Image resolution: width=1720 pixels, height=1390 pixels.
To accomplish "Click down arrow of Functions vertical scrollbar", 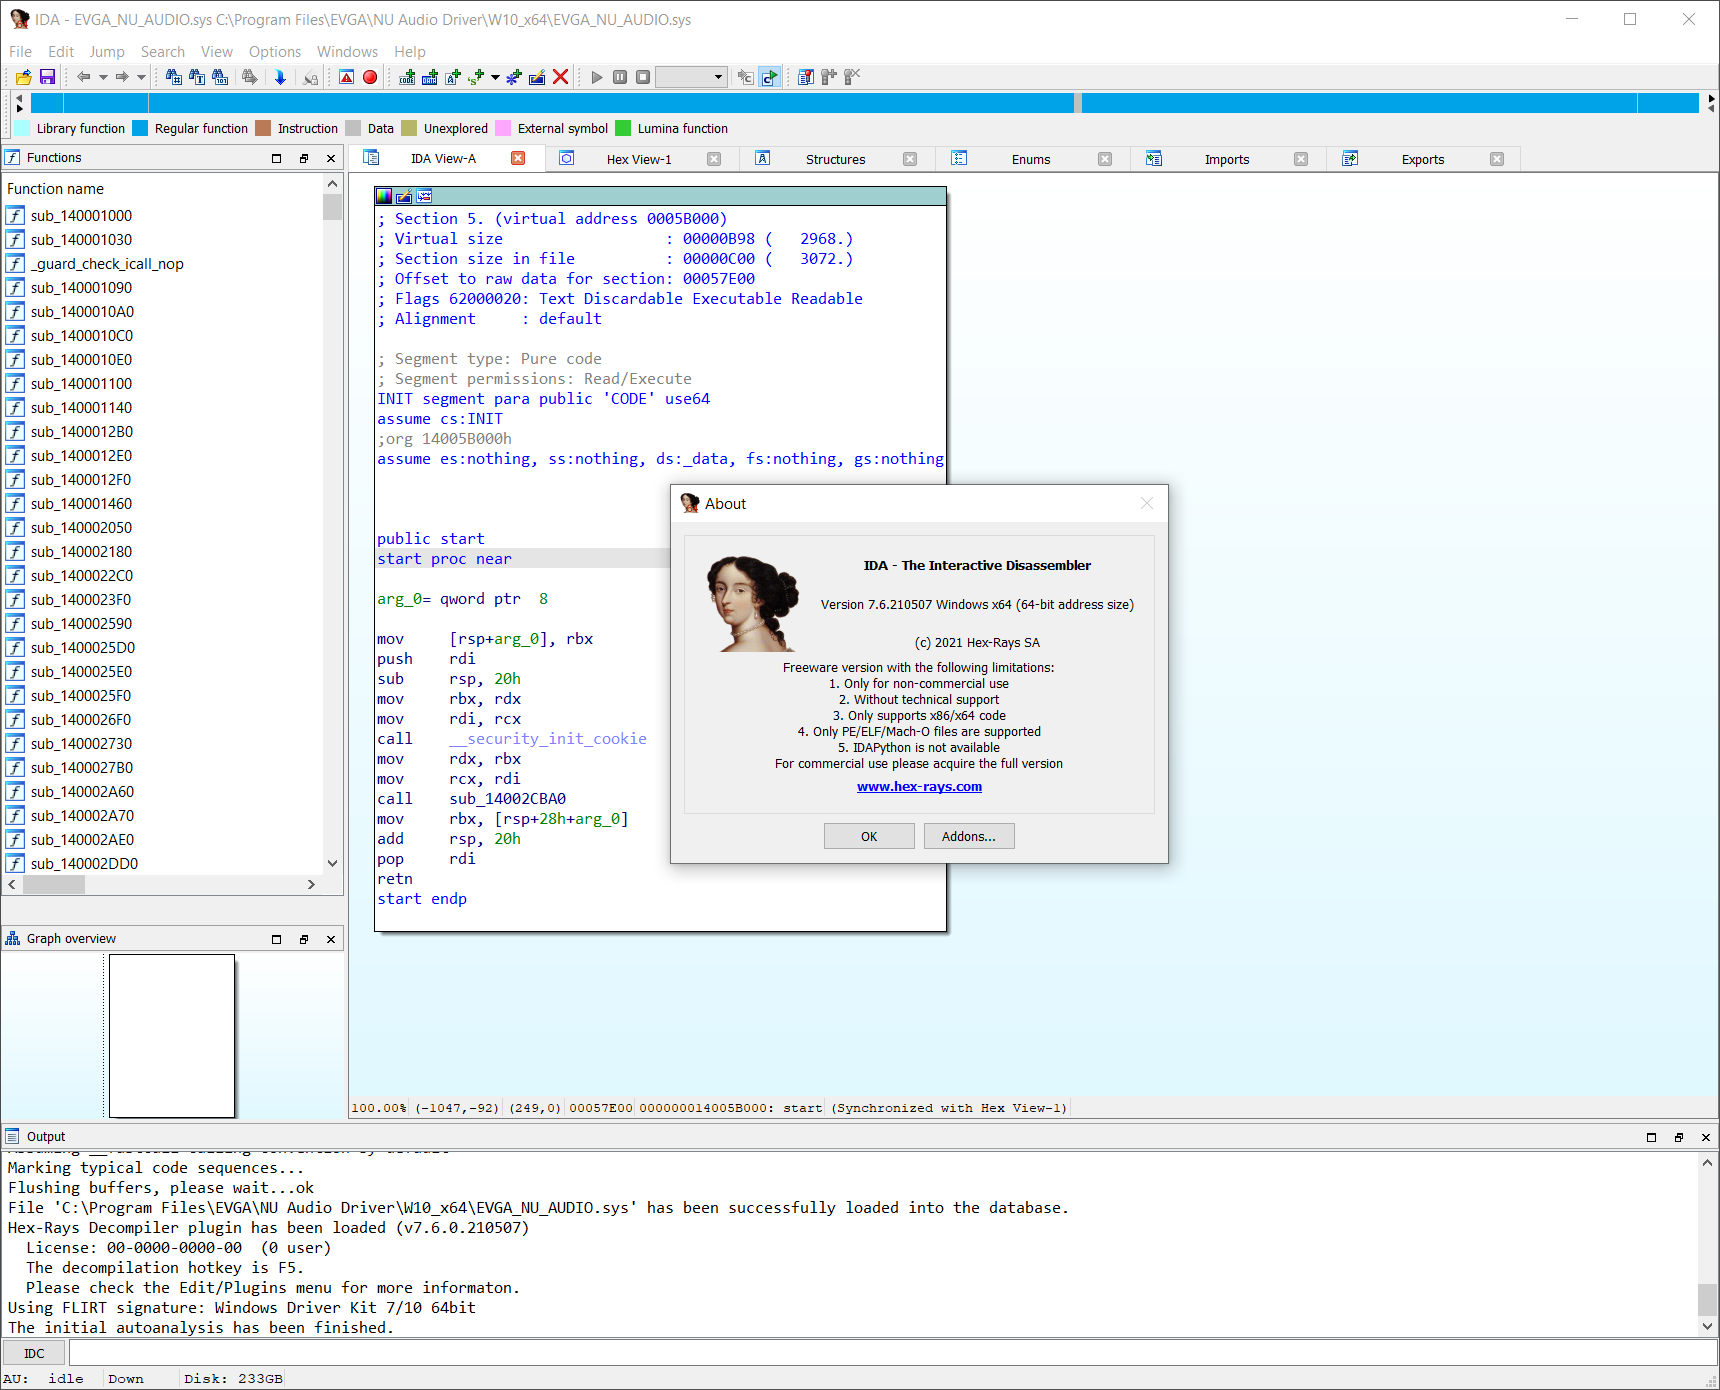I will (x=332, y=863).
